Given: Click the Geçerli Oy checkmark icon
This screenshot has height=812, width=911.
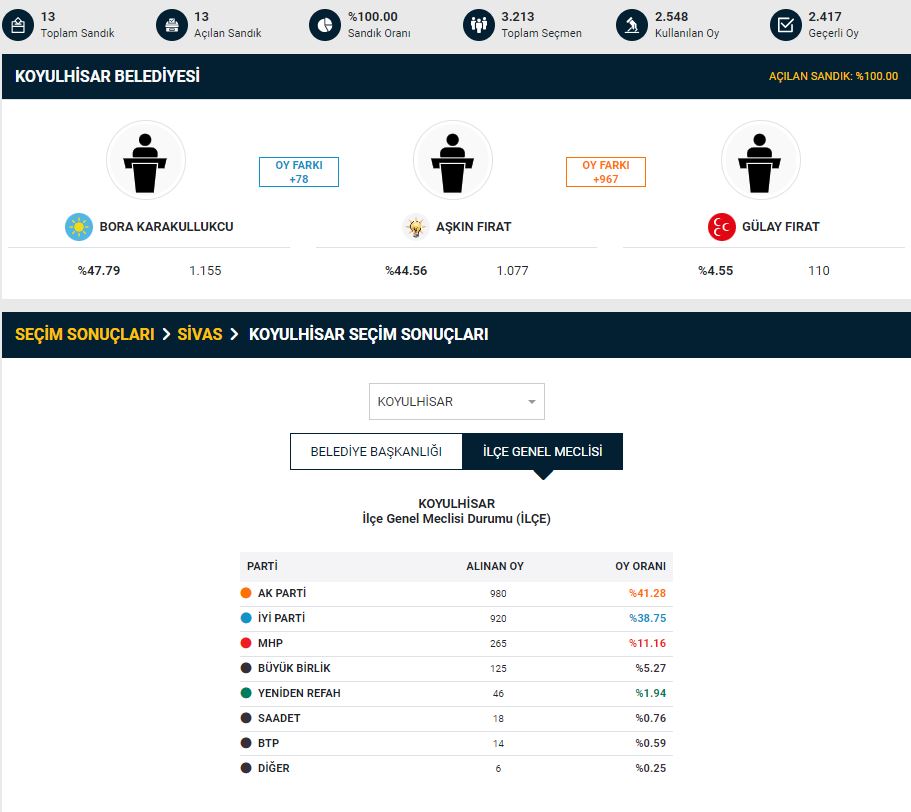Looking at the screenshot, I should pyautogui.click(x=786, y=25).
